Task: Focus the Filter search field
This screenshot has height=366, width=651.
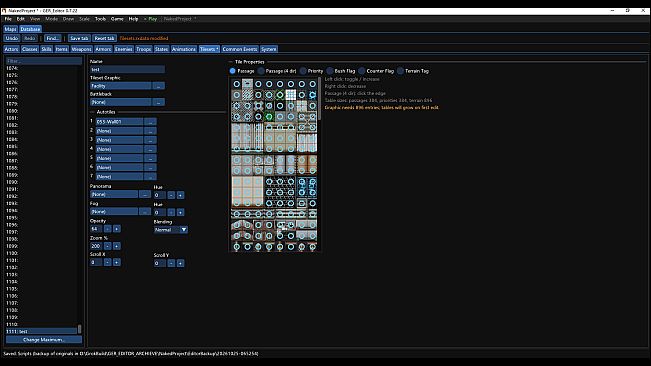Action: point(44,61)
